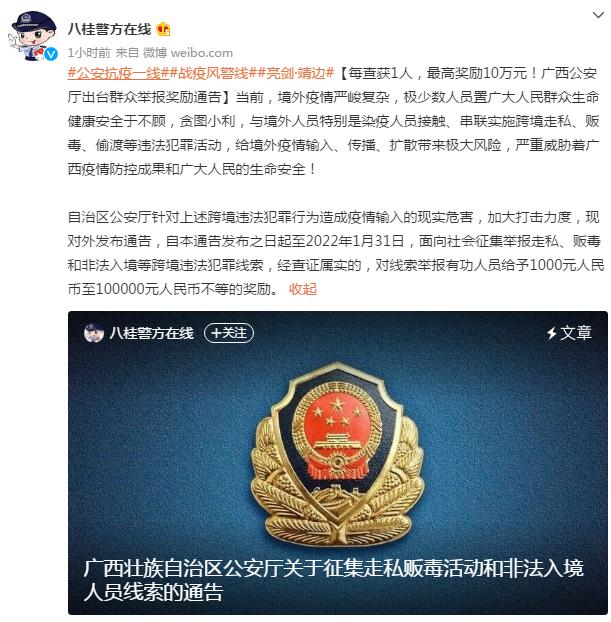The height and width of the screenshot is (622, 611).
Task: Open the #亮剑·靖边# hashtag
Action: (296, 73)
